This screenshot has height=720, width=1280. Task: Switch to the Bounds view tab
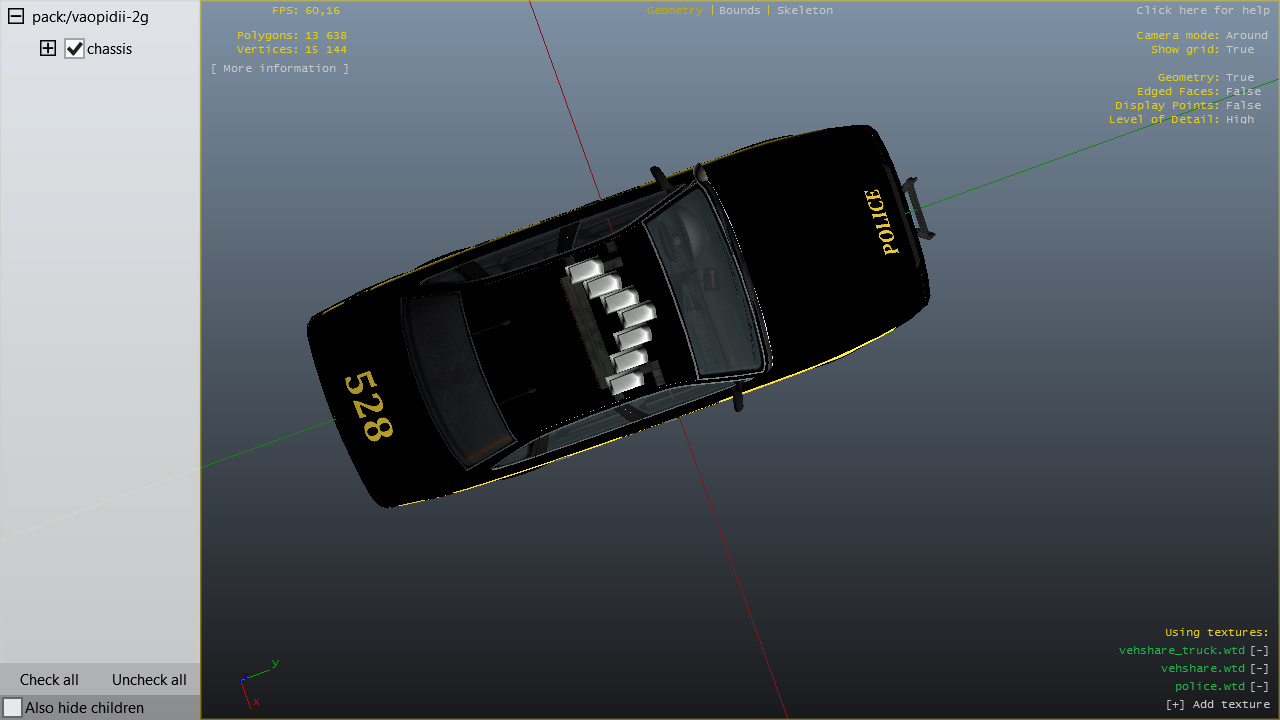pyautogui.click(x=740, y=10)
